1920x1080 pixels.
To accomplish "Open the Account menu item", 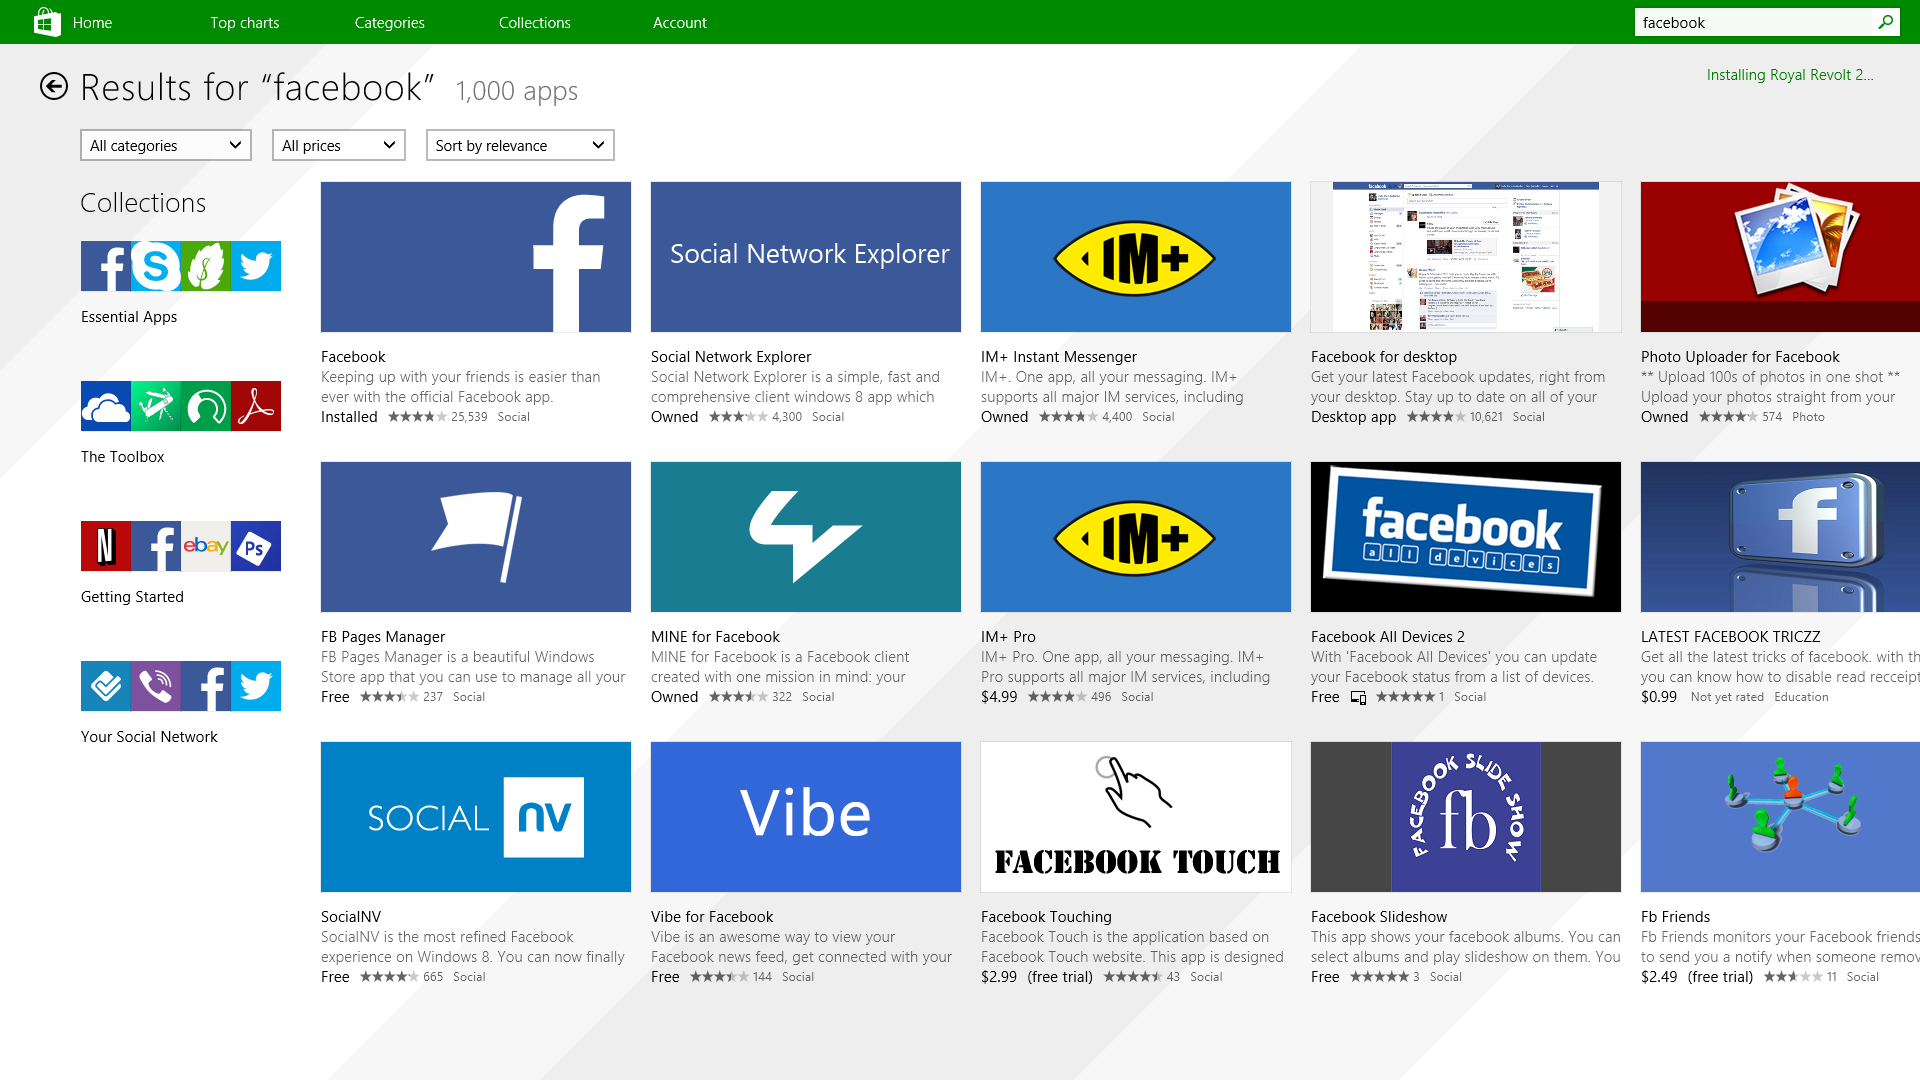I will (679, 22).
